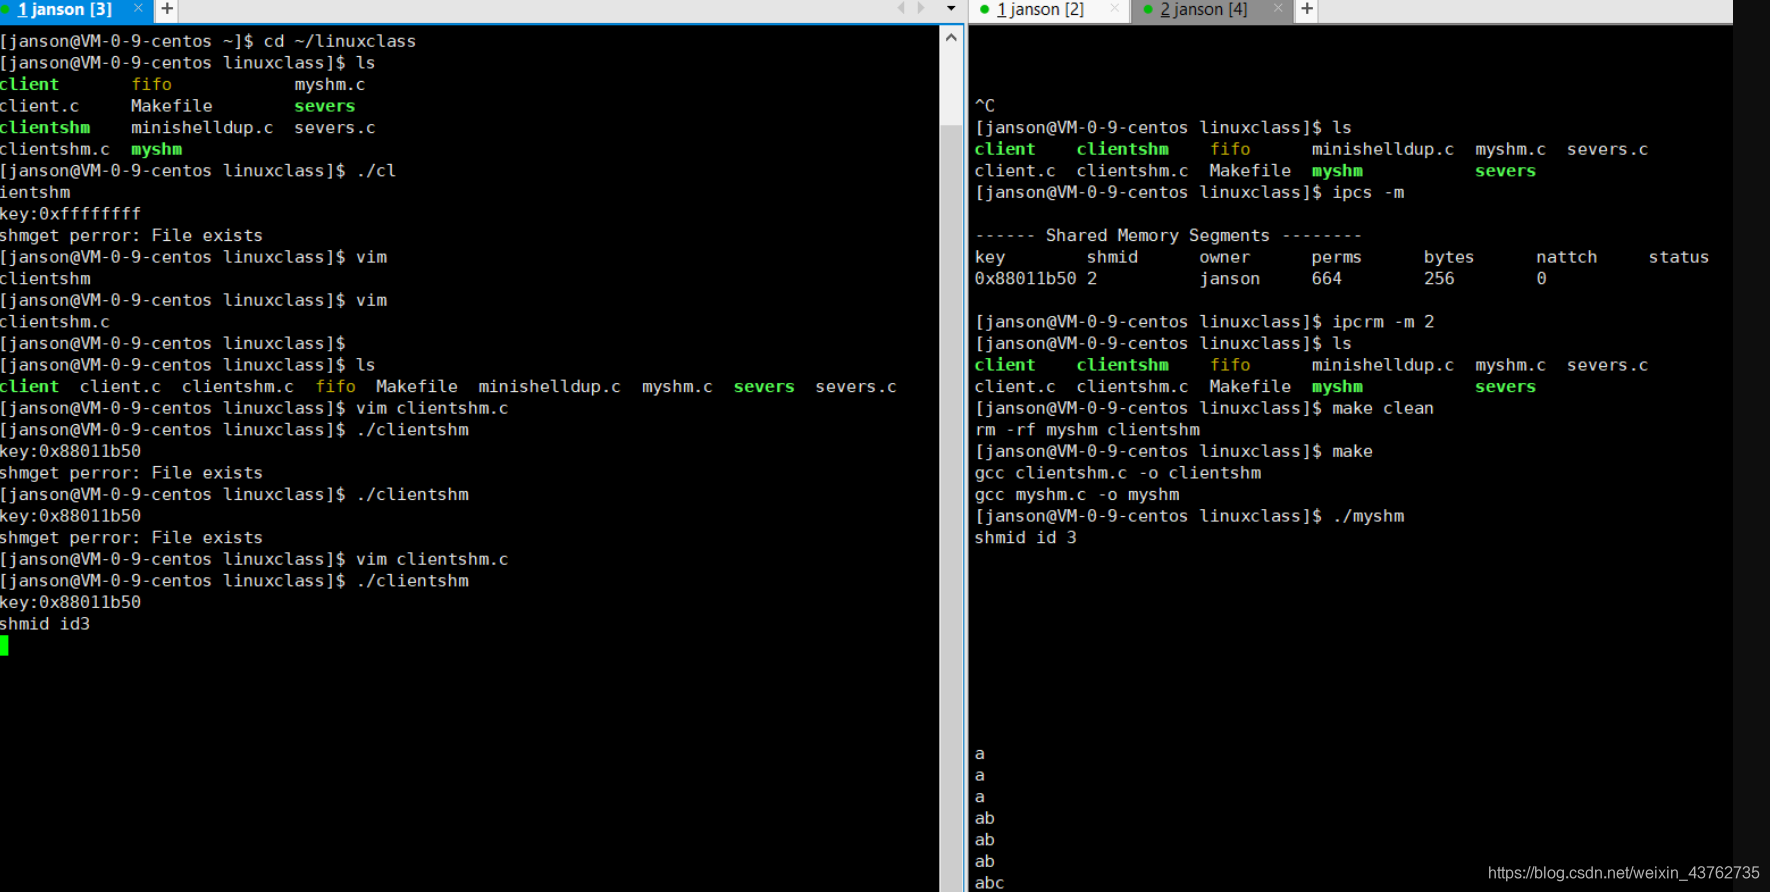Click the '256' bytes value

(x=1439, y=279)
